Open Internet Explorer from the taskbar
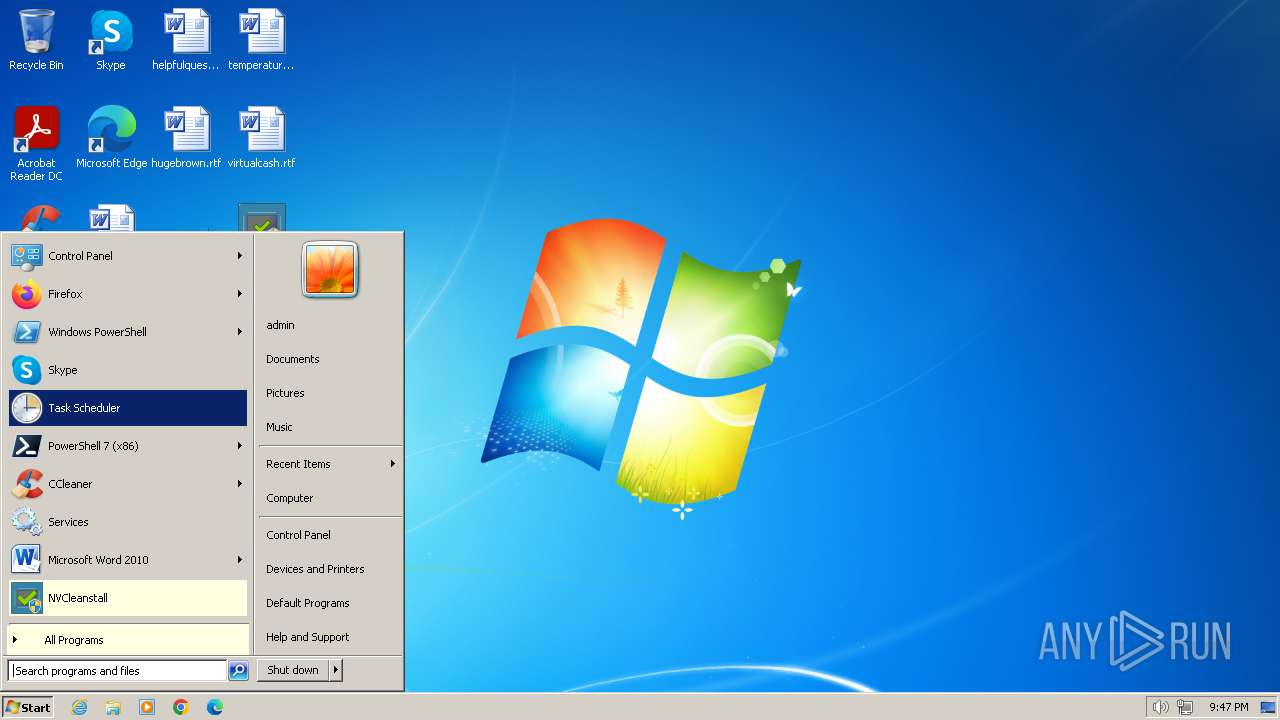The width and height of the screenshot is (1280, 720). [79, 707]
